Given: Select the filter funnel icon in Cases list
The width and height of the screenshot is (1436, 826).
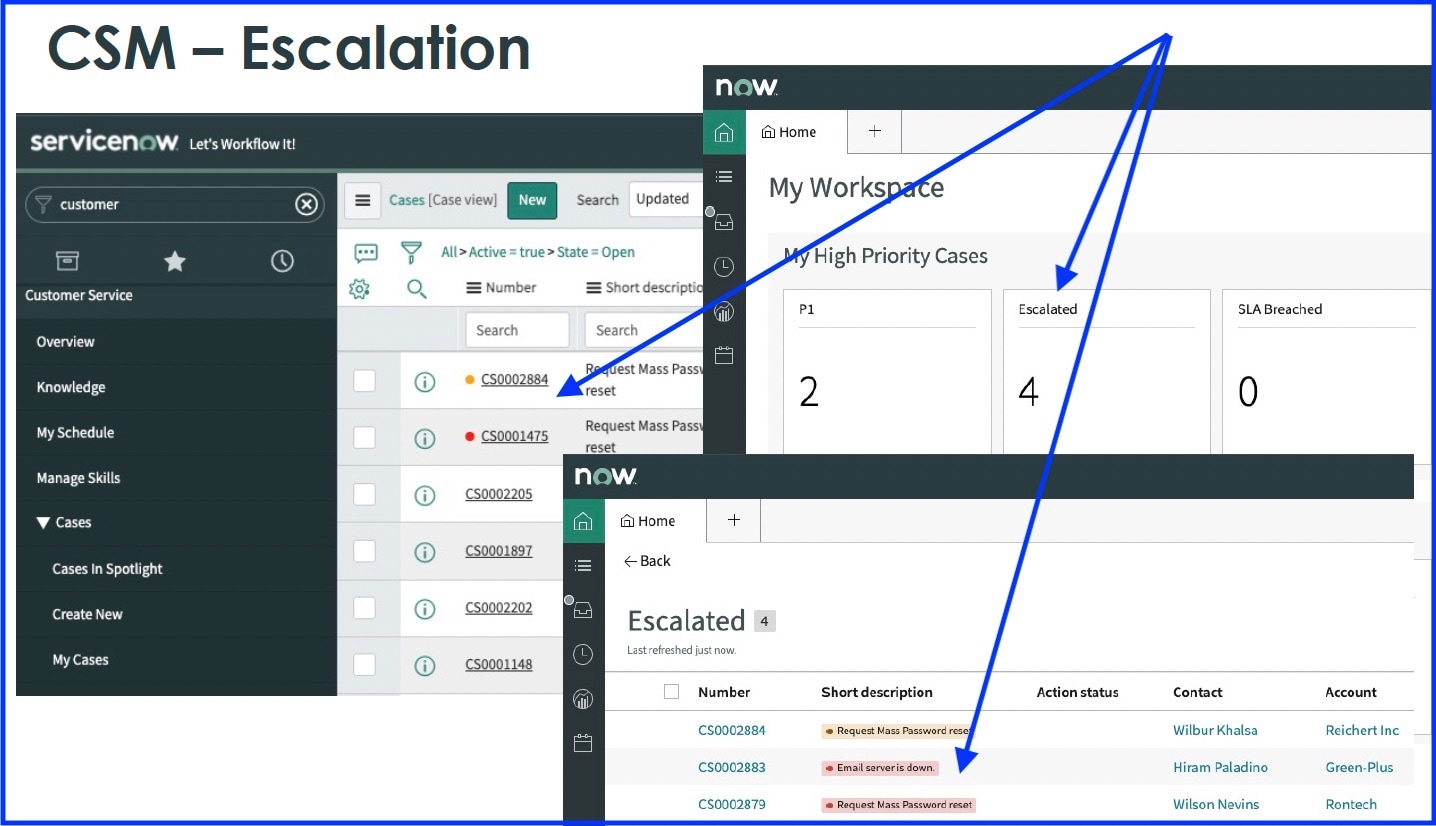Looking at the screenshot, I should tap(412, 252).
